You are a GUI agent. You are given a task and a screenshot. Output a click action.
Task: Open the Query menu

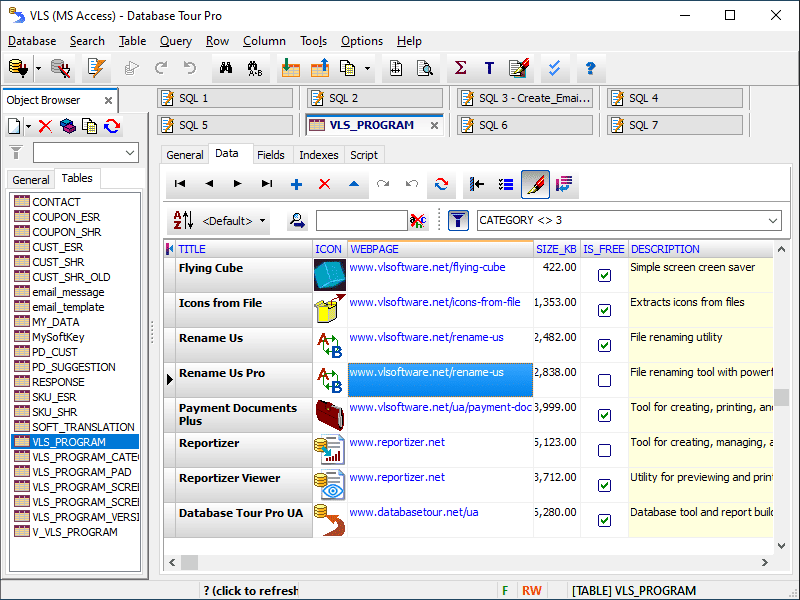tap(176, 41)
